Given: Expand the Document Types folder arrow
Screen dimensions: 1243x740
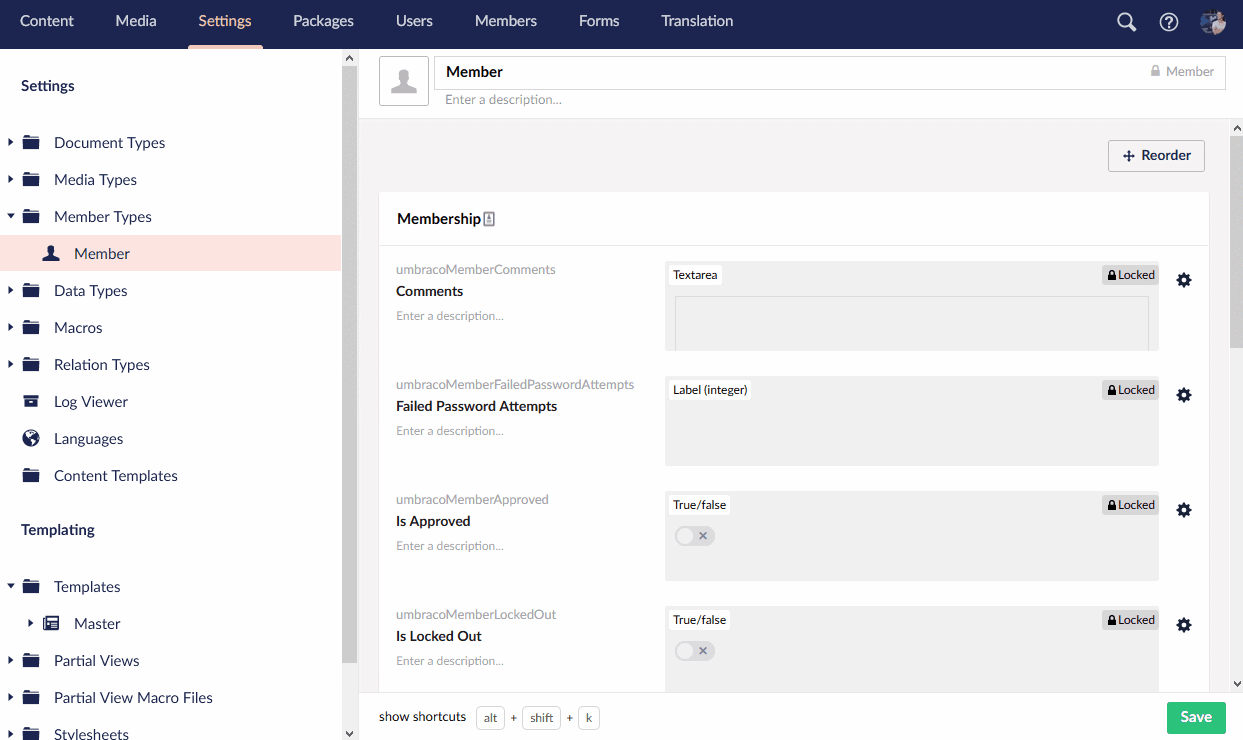Looking at the screenshot, I should coord(11,143).
